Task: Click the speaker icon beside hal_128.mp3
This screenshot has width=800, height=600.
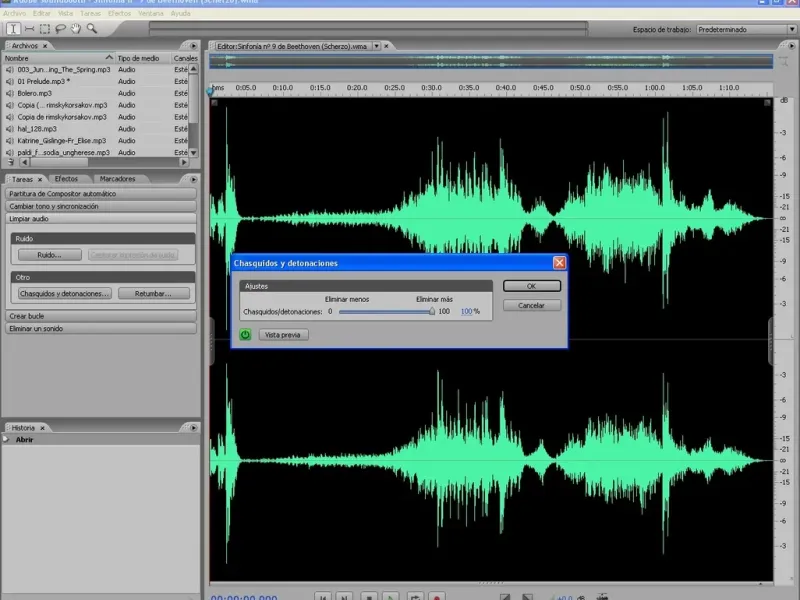Action: pyautogui.click(x=10, y=129)
